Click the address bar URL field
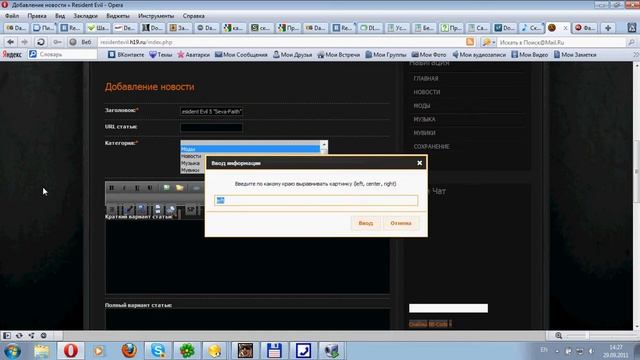 pos(282,42)
